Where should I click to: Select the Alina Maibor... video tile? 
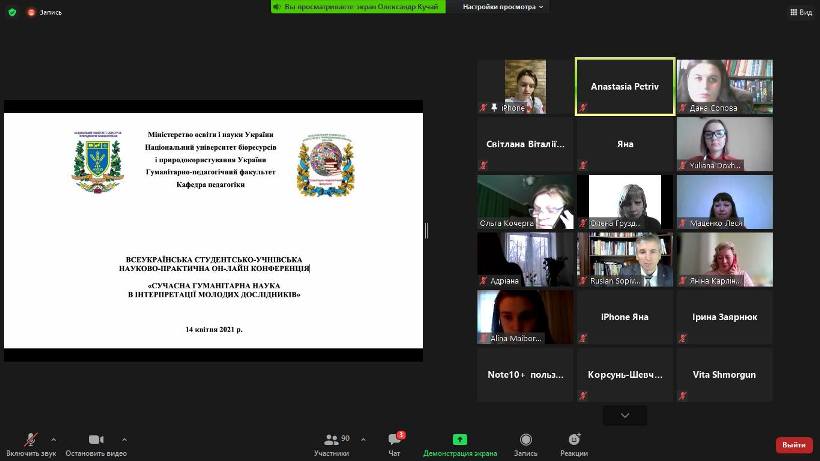525,317
